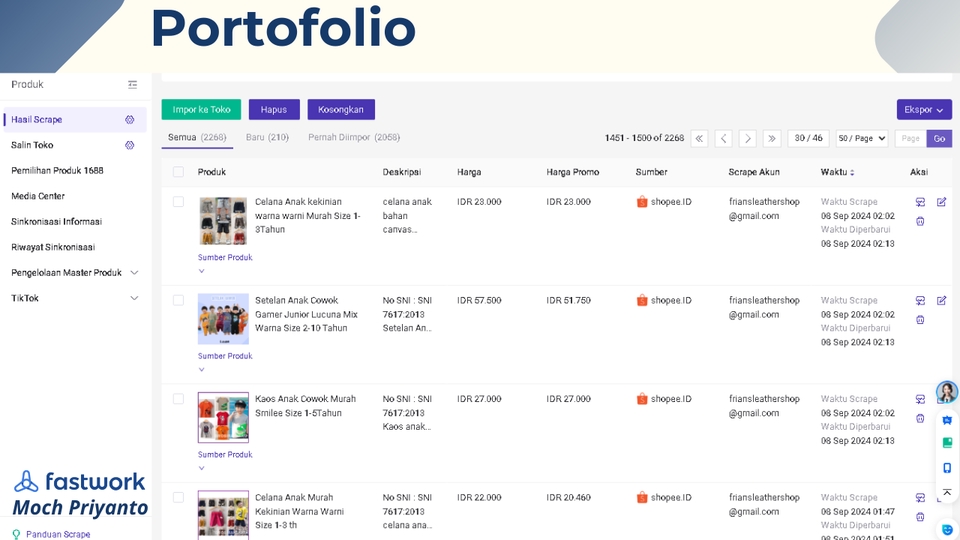Delete the Setelan Anak Cowok product
The height and width of the screenshot is (540, 960).
(920, 320)
